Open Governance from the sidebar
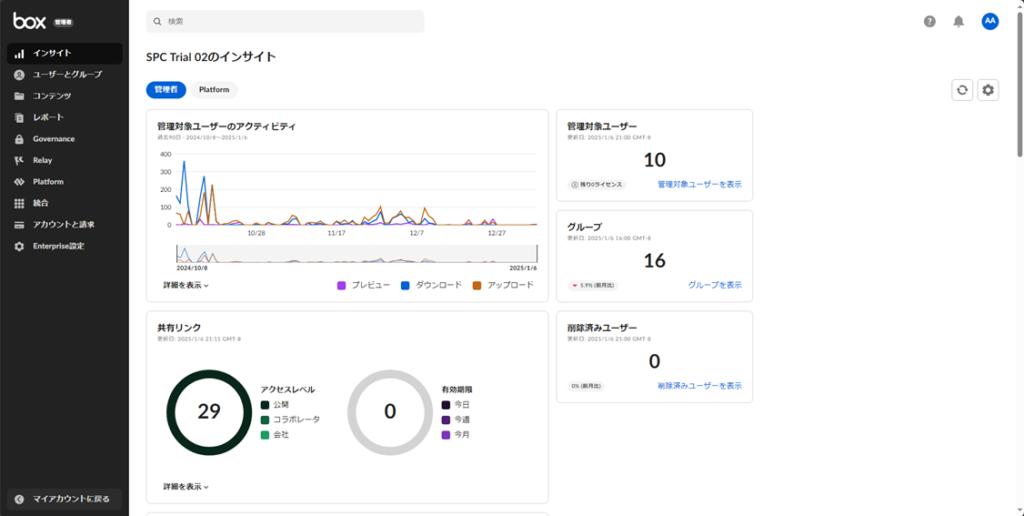Viewport: 1024px width, 516px height. pos(53,139)
